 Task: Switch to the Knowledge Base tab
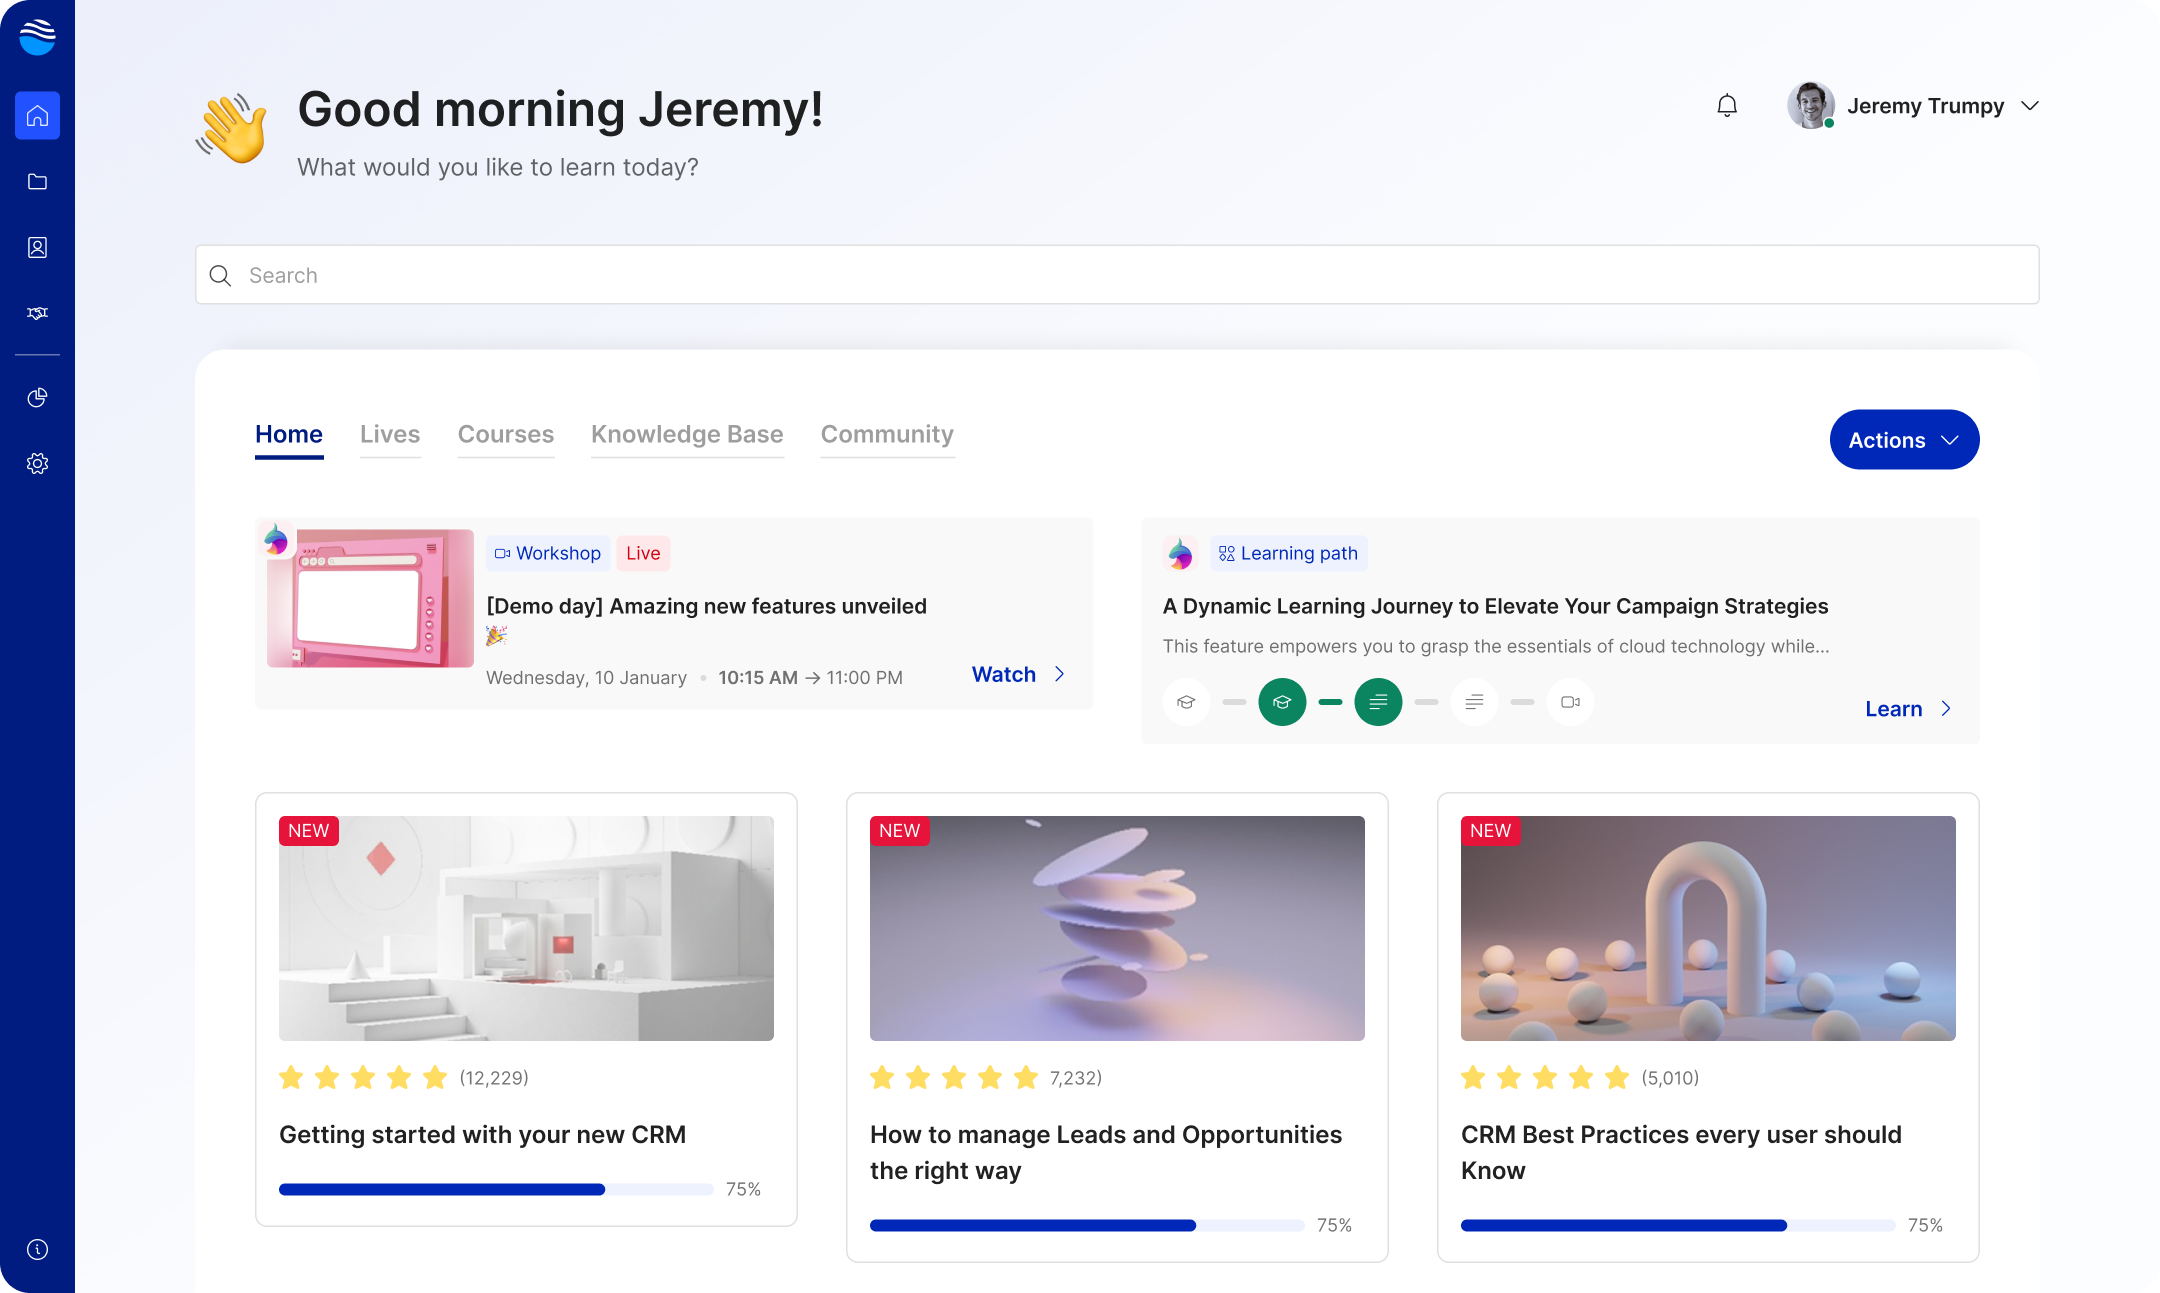tap(687, 434)
